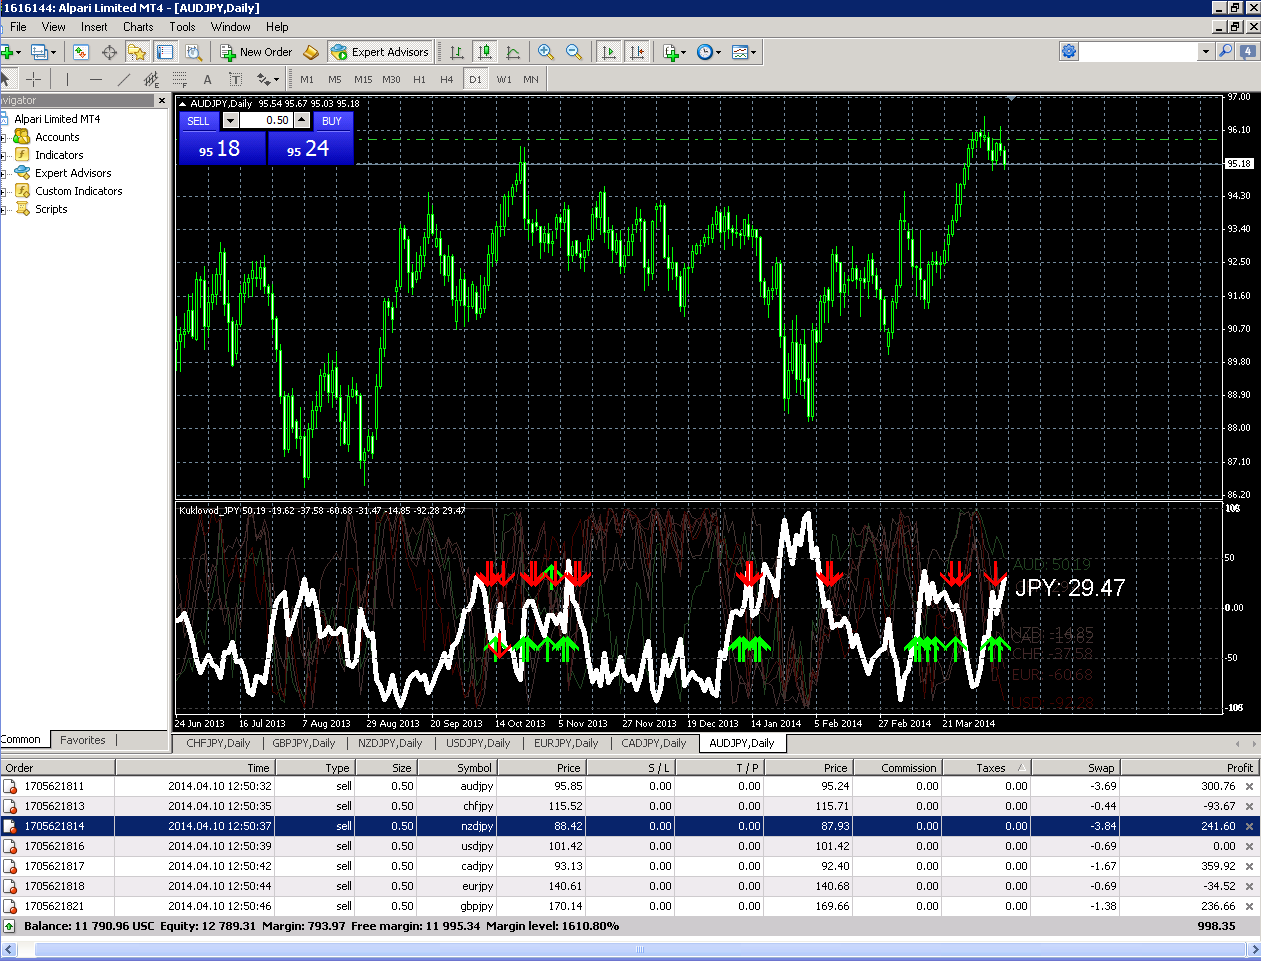Screen dimensions: 1261x961
Task: Select the Fibonacci retracement tool
Action: (x=179, y=79)
